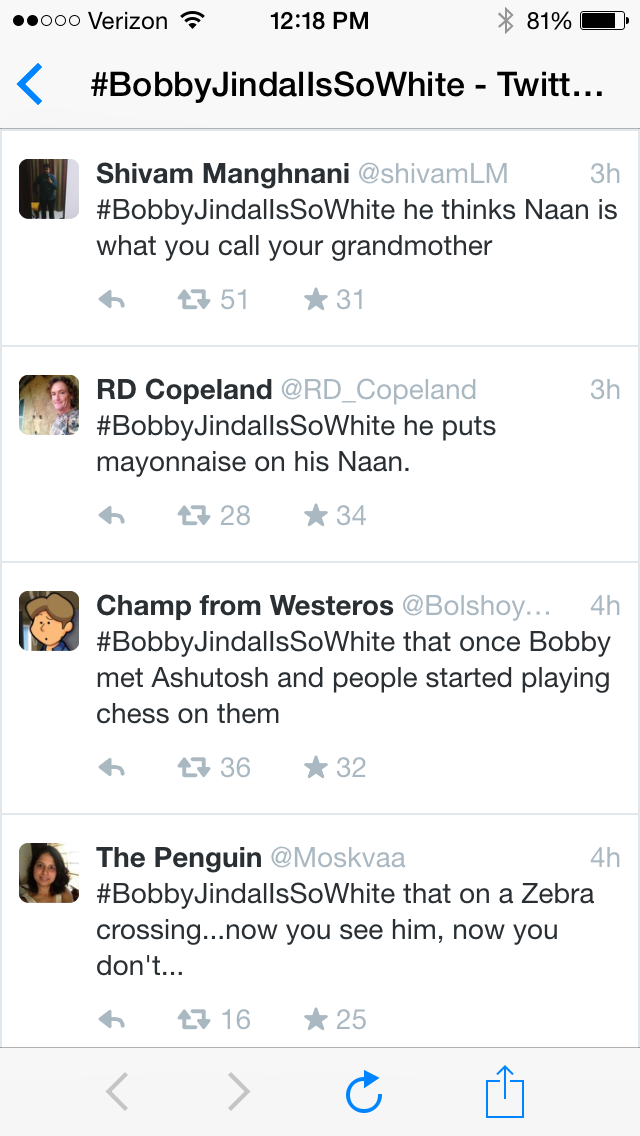
Task: Reload the page with the refresh icon
Action: pyautogui.click(x=364, y=1092)
